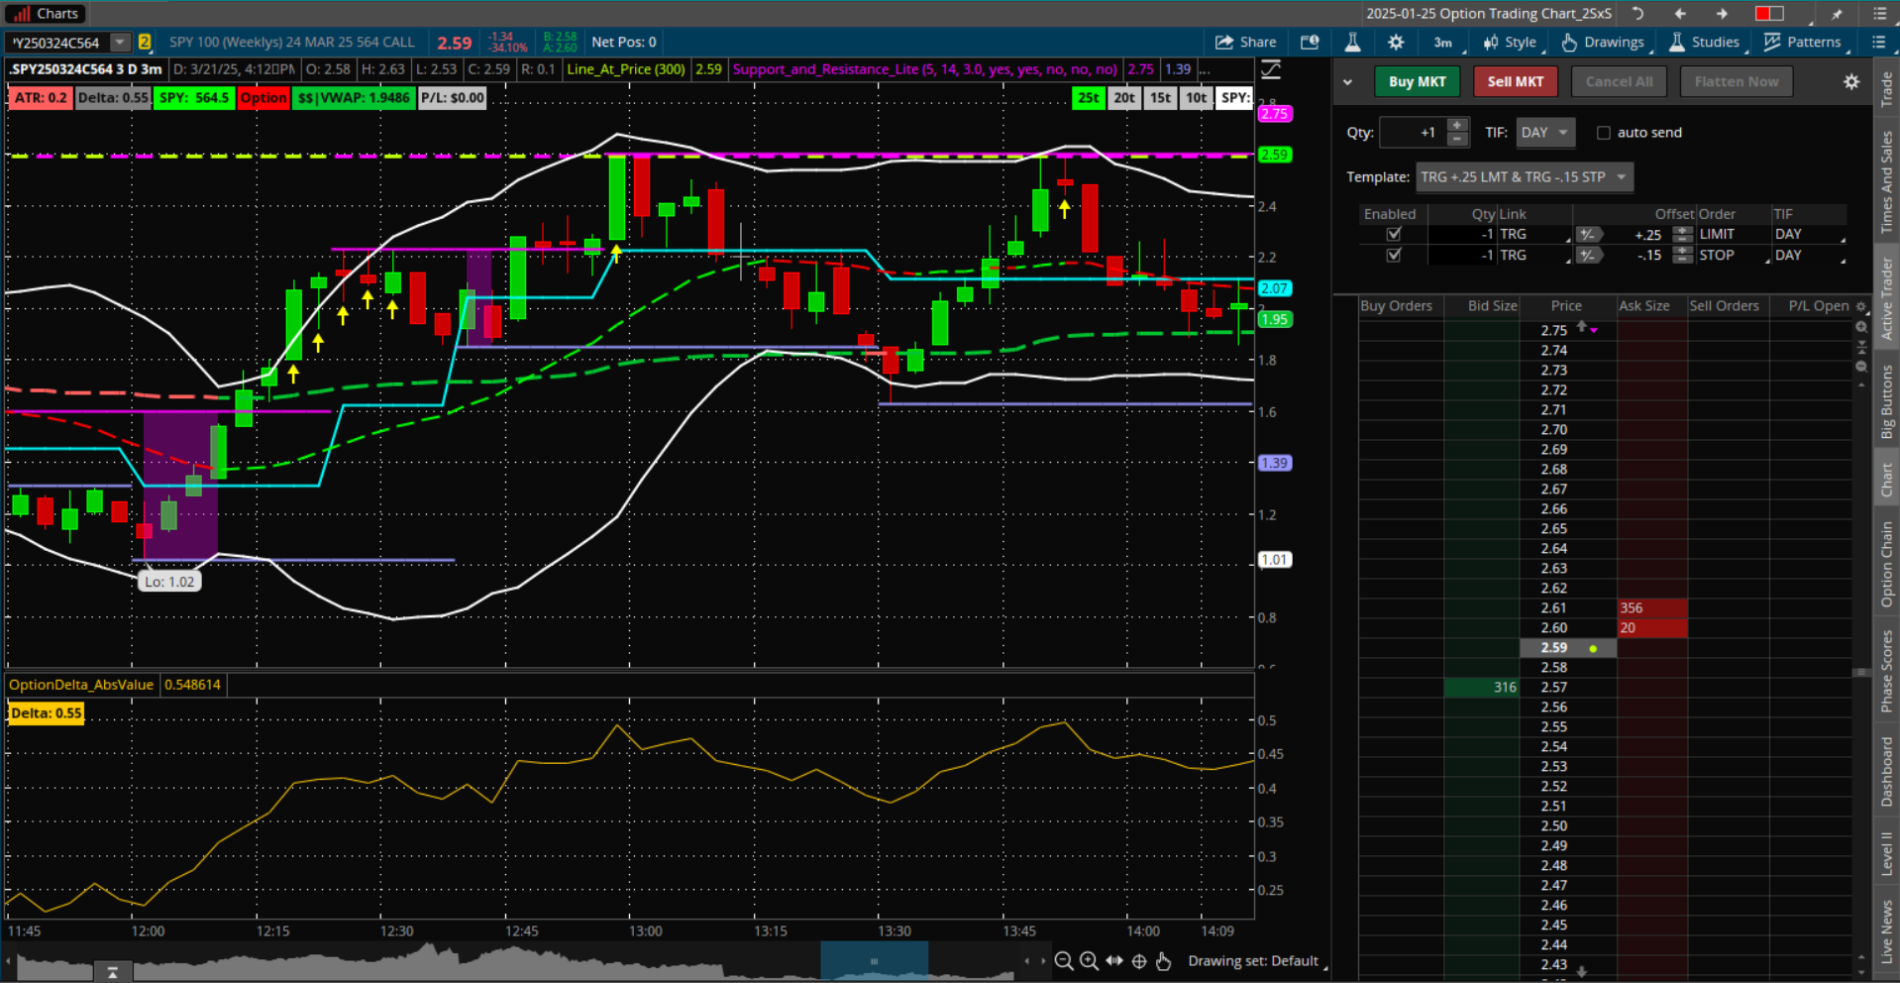Open the Times And Sales side tab
The image size is (1900, 983).
1886,183
